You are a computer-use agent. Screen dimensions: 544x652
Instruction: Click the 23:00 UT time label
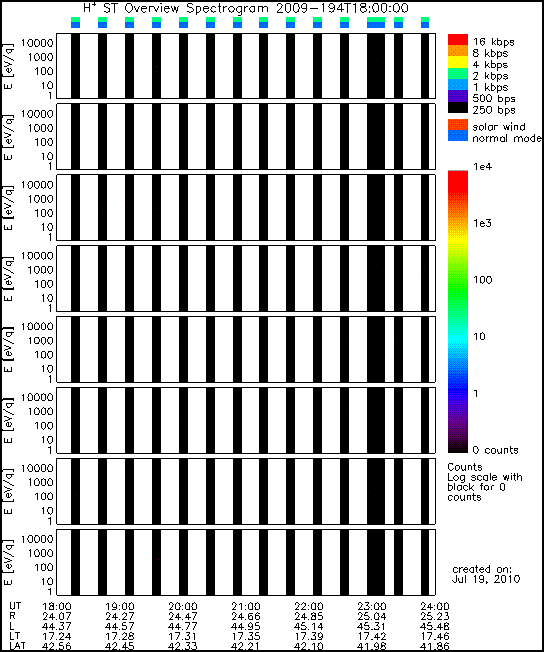pos(372,607)
